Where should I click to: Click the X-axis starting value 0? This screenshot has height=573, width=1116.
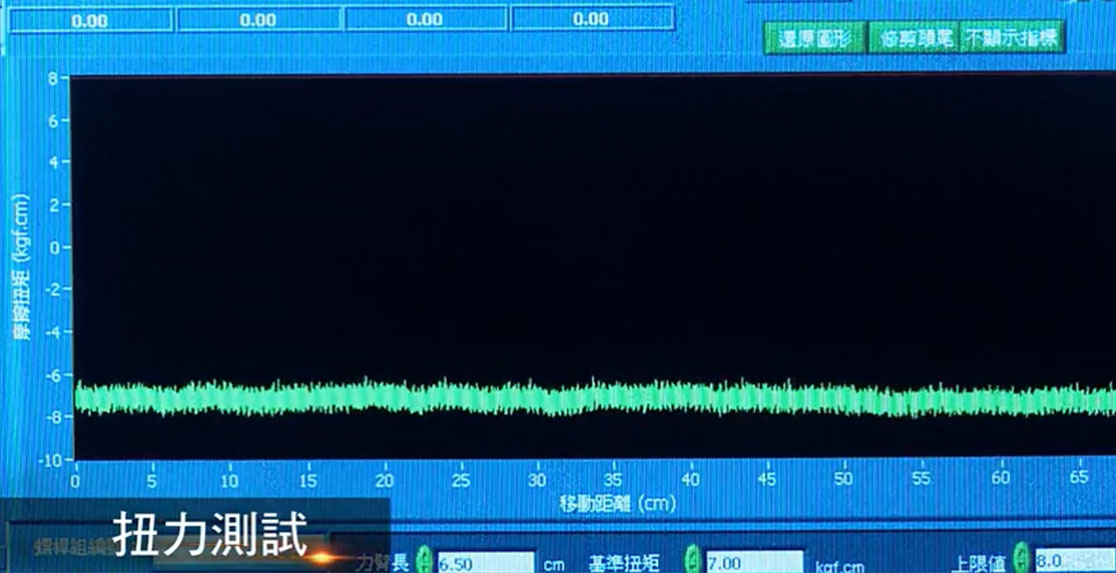tap(76, 479)
